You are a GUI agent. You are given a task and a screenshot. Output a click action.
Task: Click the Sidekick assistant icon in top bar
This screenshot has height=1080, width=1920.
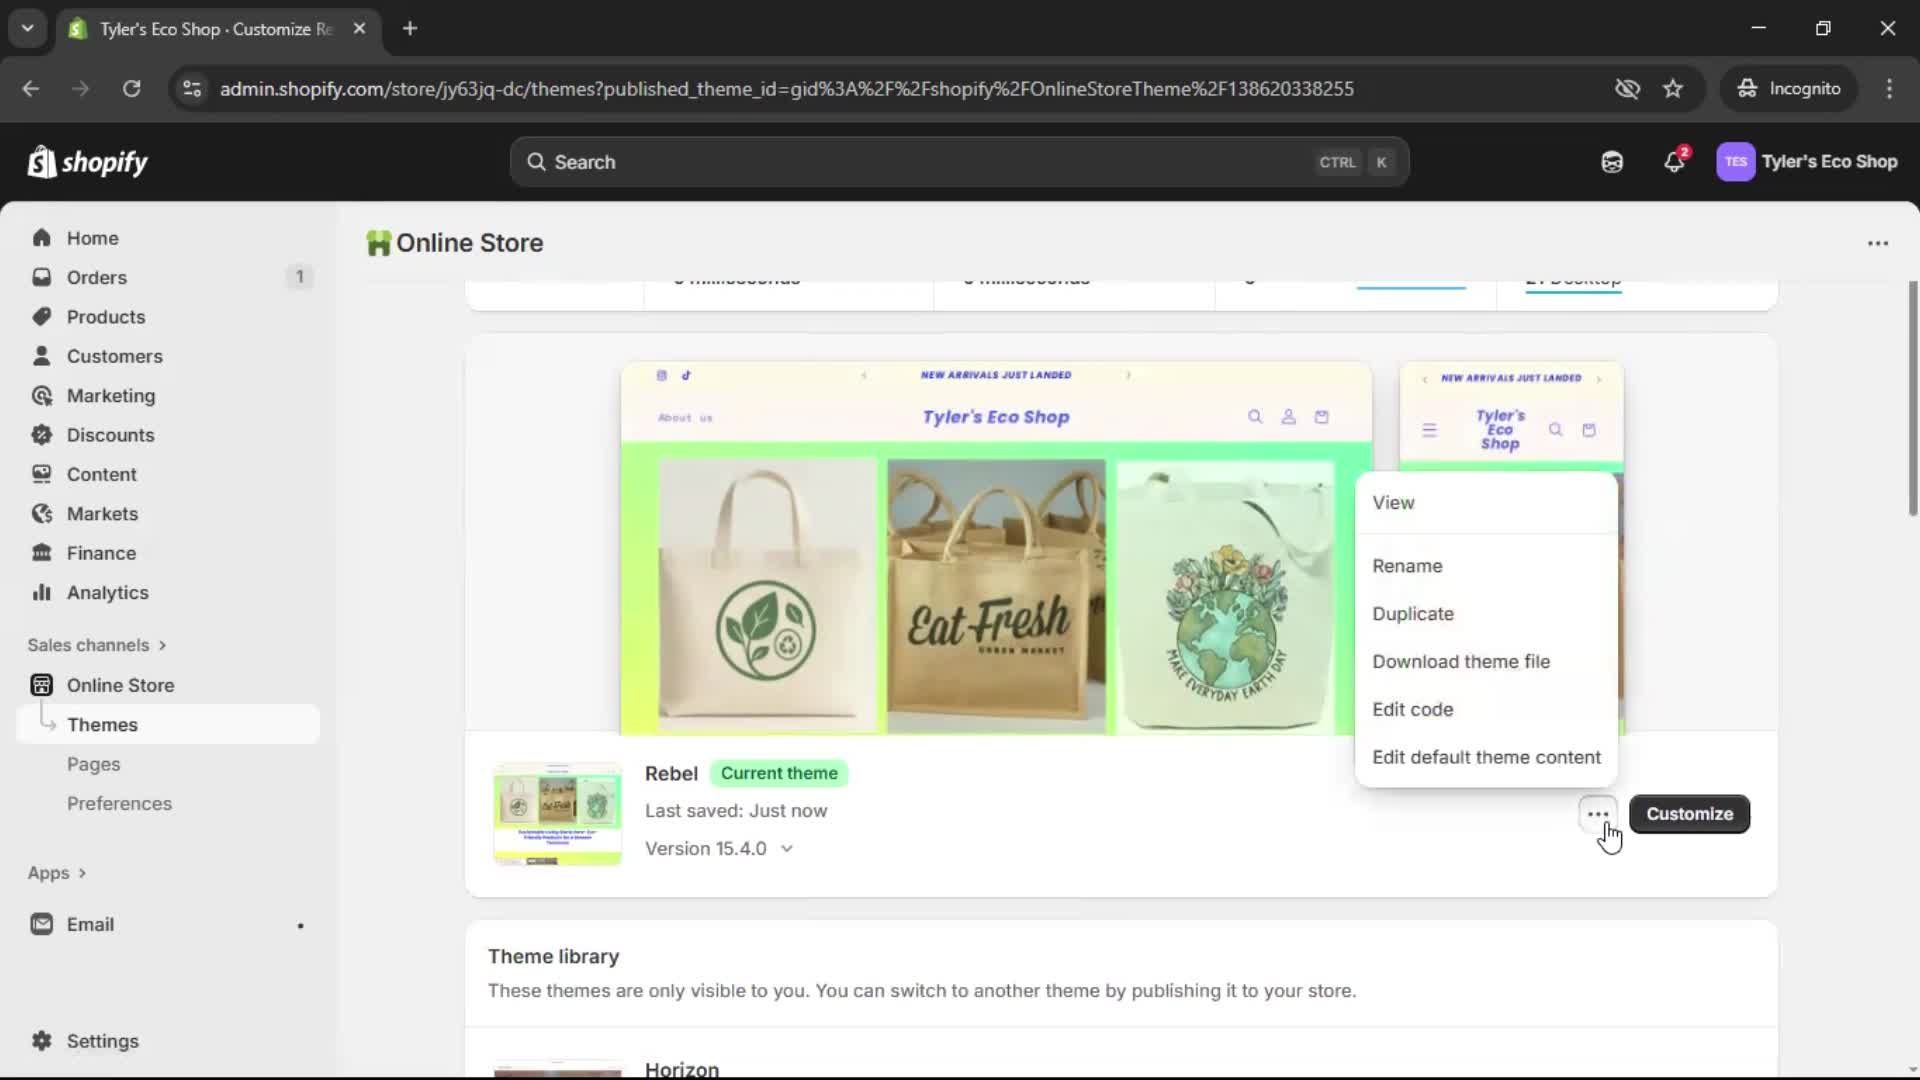pyautogui.click(x=1612, y=162)
